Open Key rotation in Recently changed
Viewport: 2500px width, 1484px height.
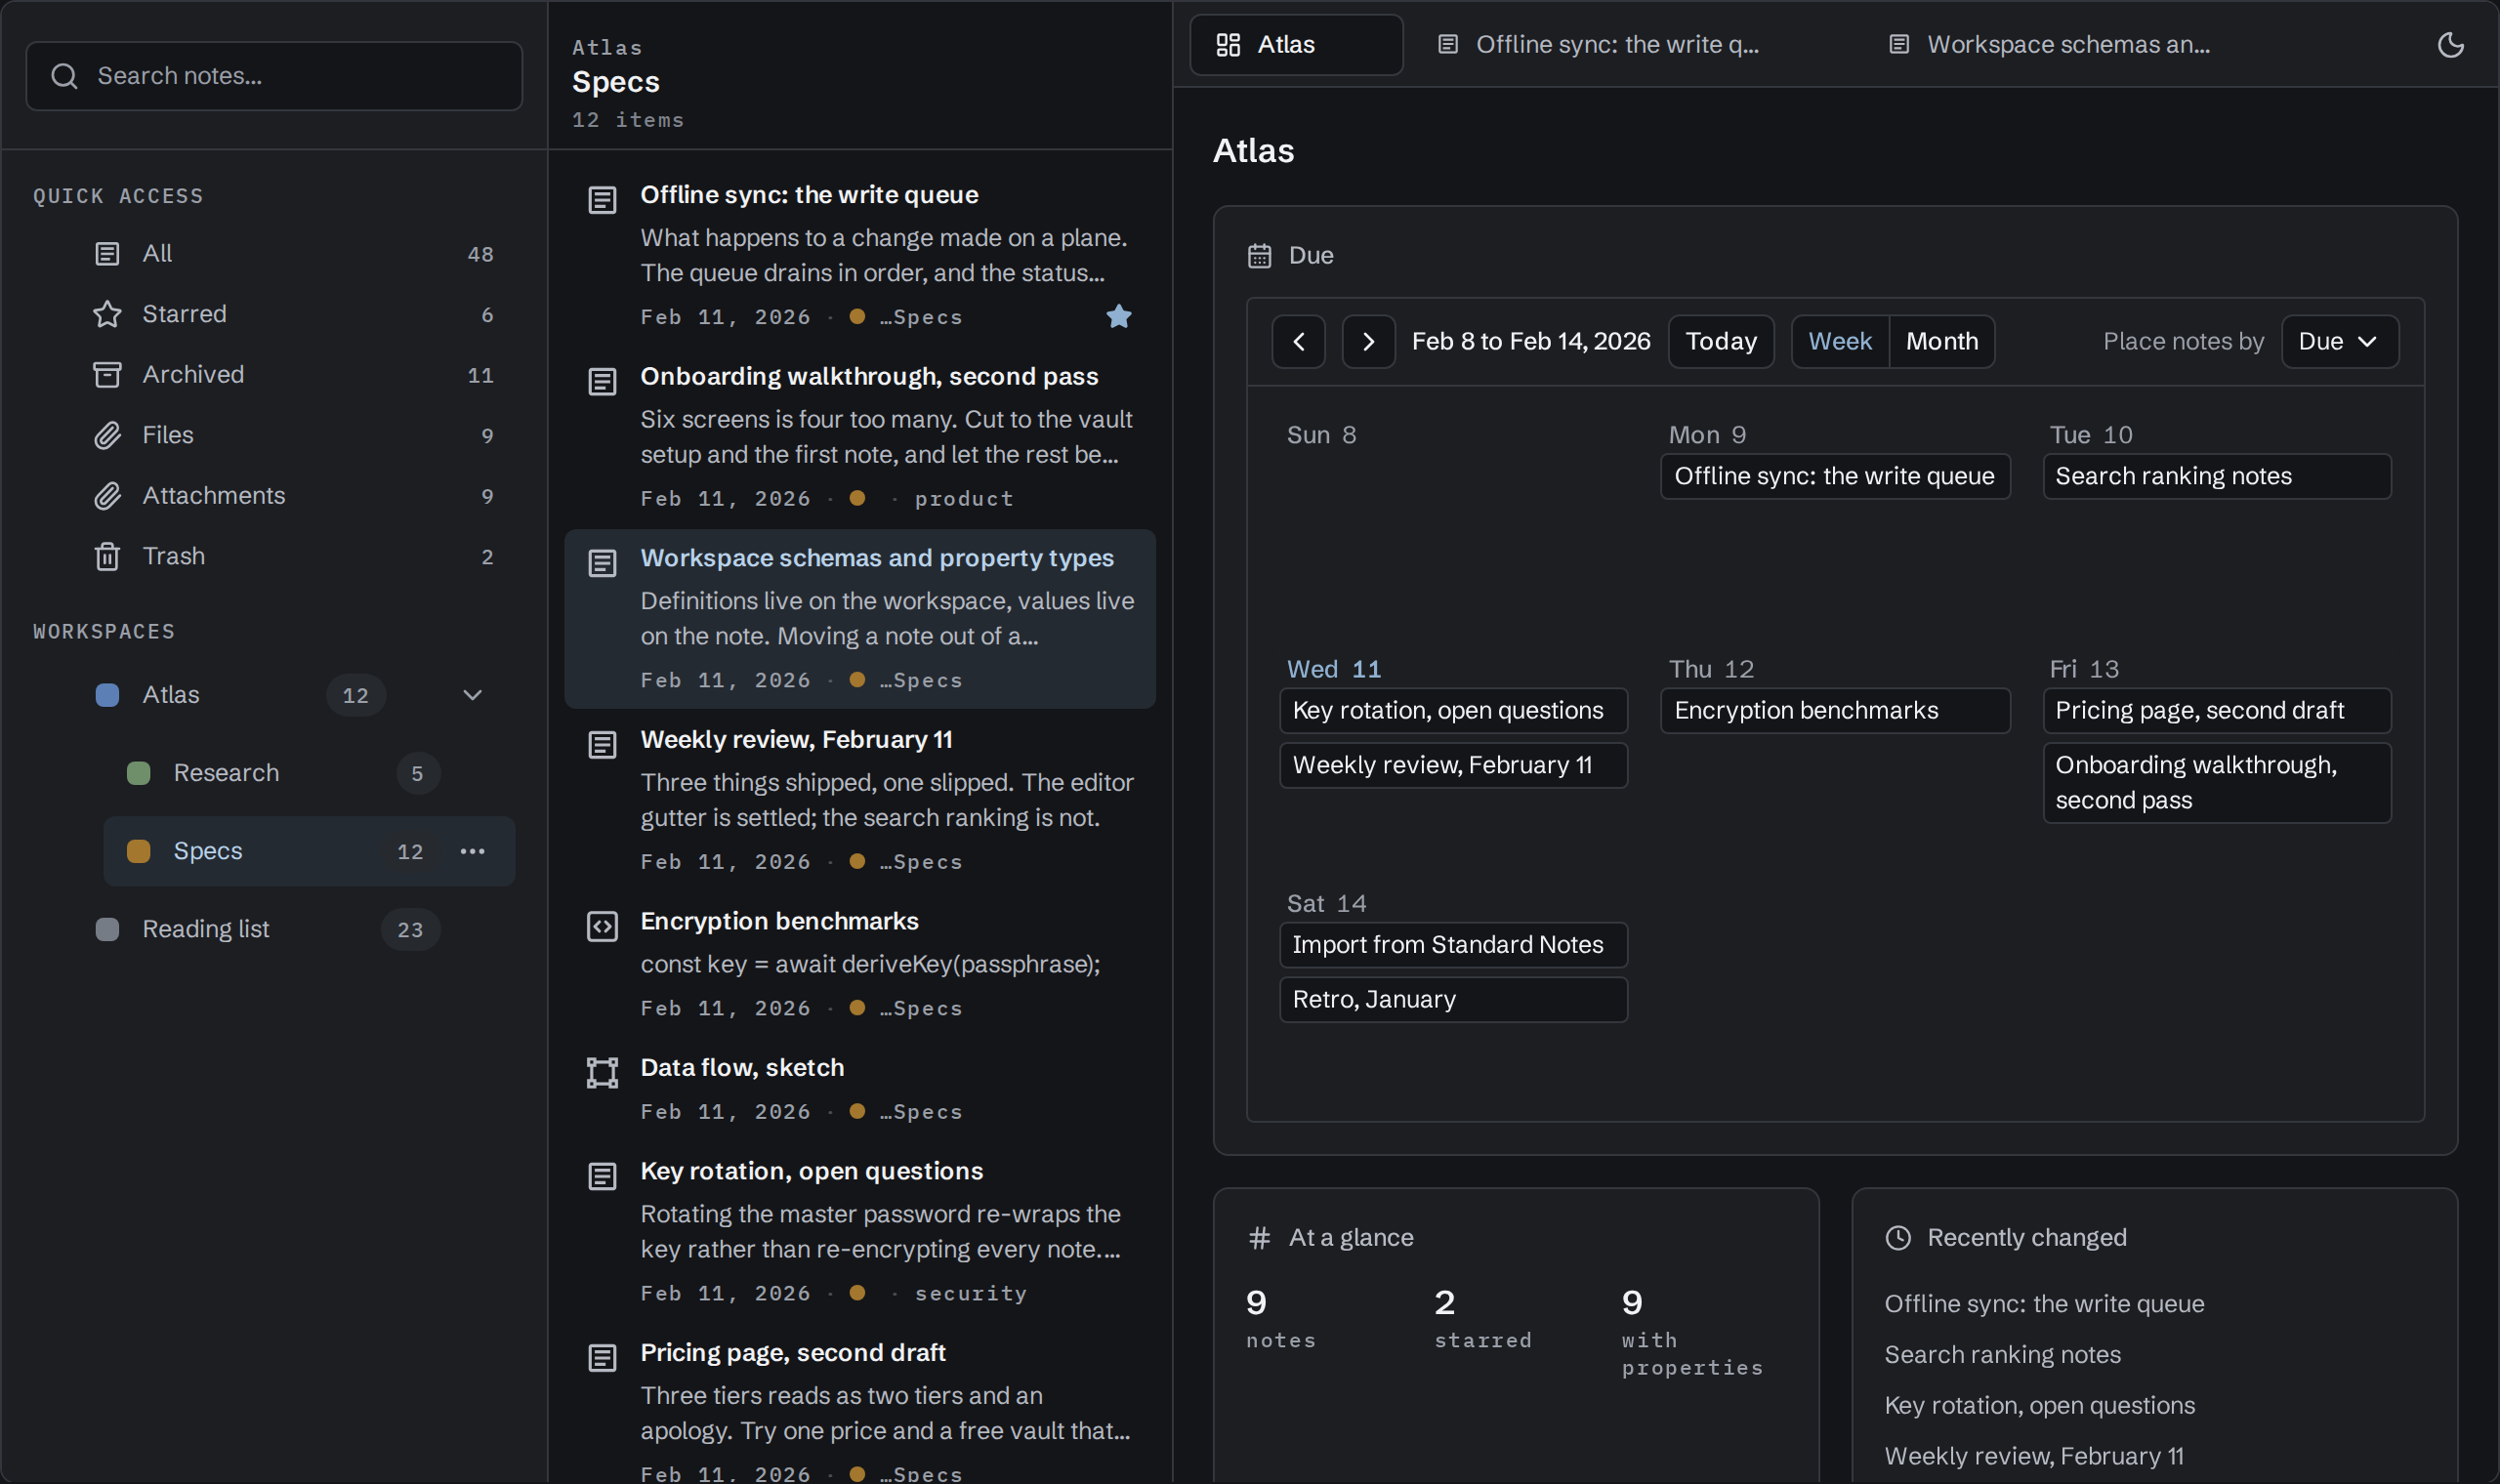pos(2039,1405)
